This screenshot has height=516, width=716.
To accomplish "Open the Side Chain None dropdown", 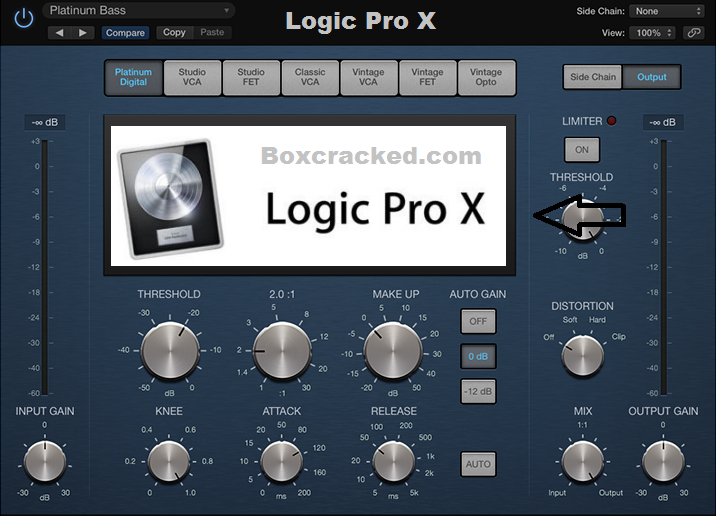I will coord(667,11).
